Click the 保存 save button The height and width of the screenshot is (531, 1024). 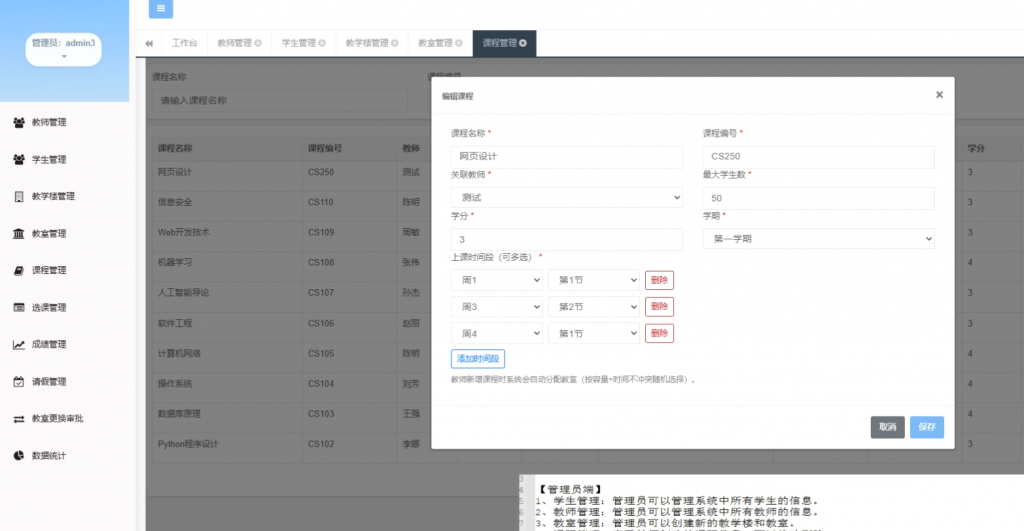coord(927,427)
